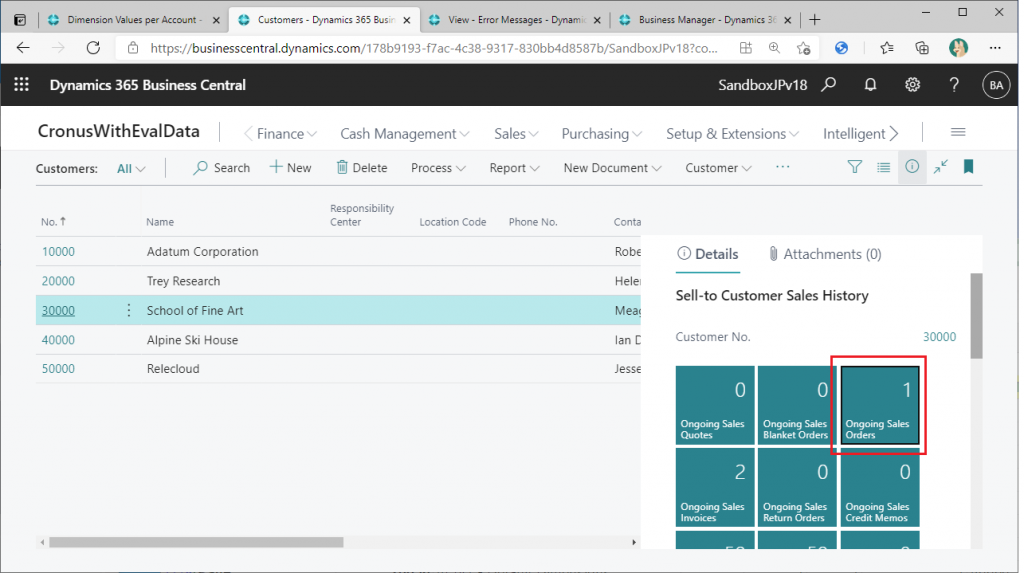Open the help question mark icon
The width and height of the screenshot is (1024, 573).
coord(954,84)
